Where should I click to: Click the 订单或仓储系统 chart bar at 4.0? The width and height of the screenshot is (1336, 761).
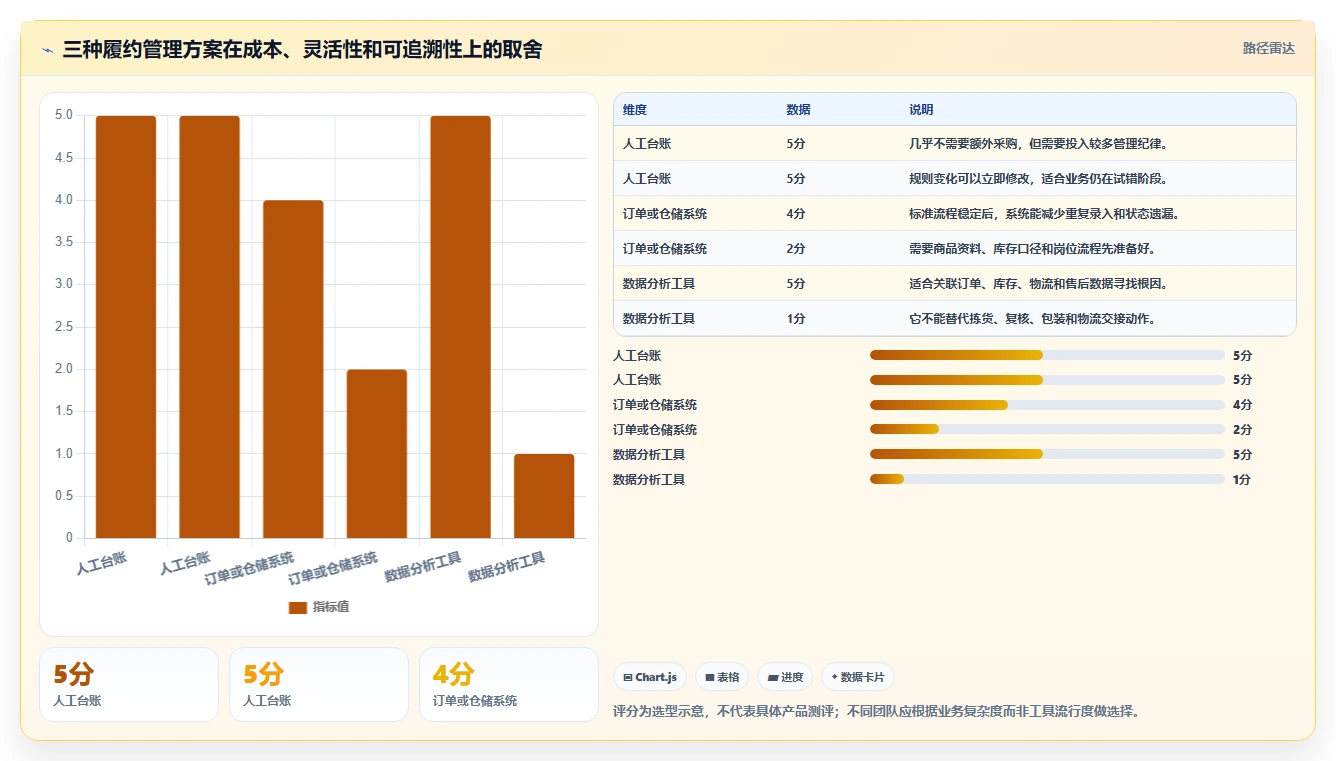click(x=293, y=369)
